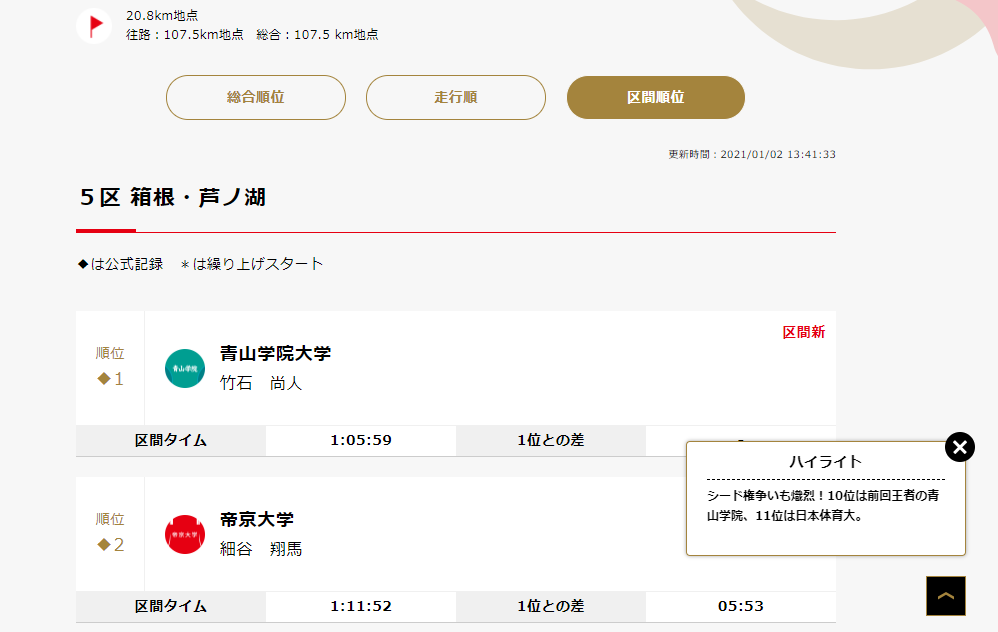Screen dimensions: 998x632
Task: Click 区間タイム label in 青山学院大学 row
Action: pos(171,440)
